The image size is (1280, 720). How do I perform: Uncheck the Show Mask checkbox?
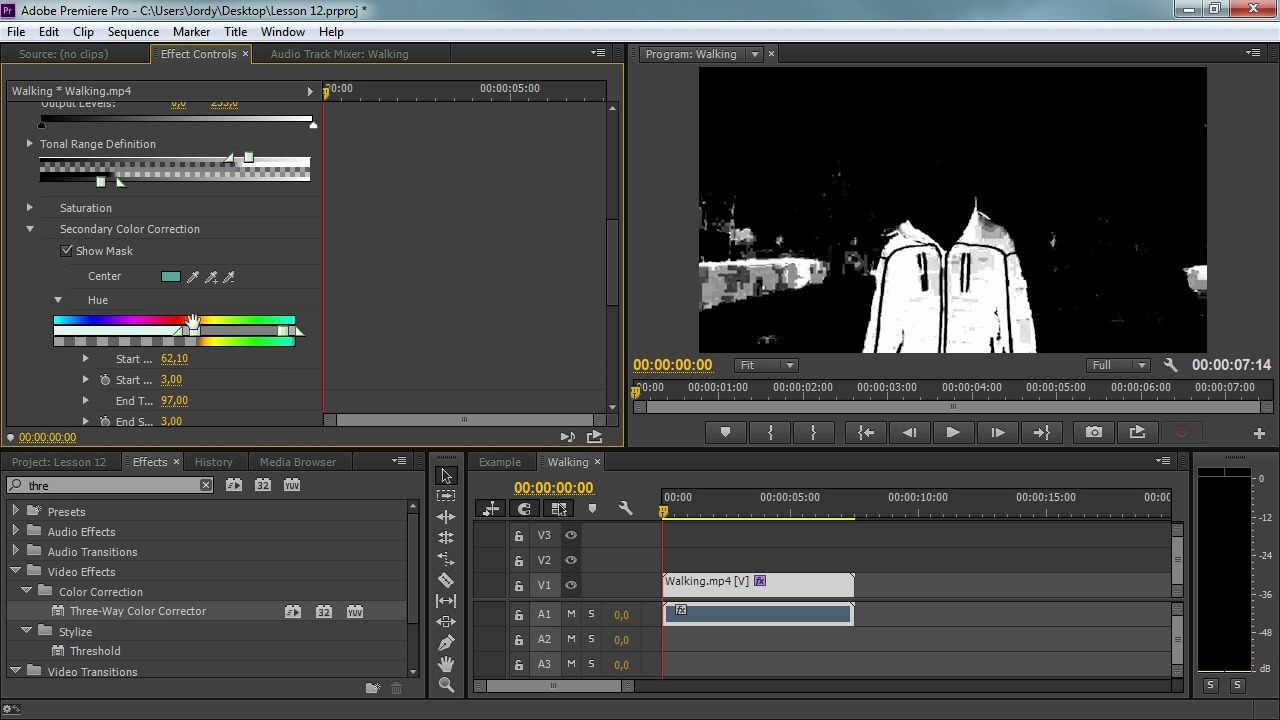click(x=67, y=251)
